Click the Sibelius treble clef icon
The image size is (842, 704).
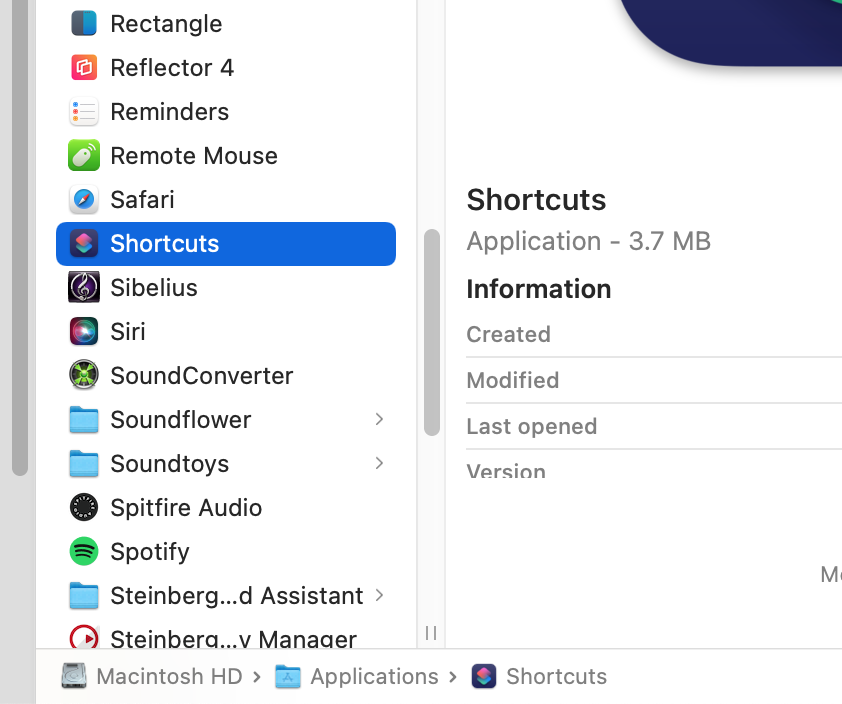tap(84, 287)
